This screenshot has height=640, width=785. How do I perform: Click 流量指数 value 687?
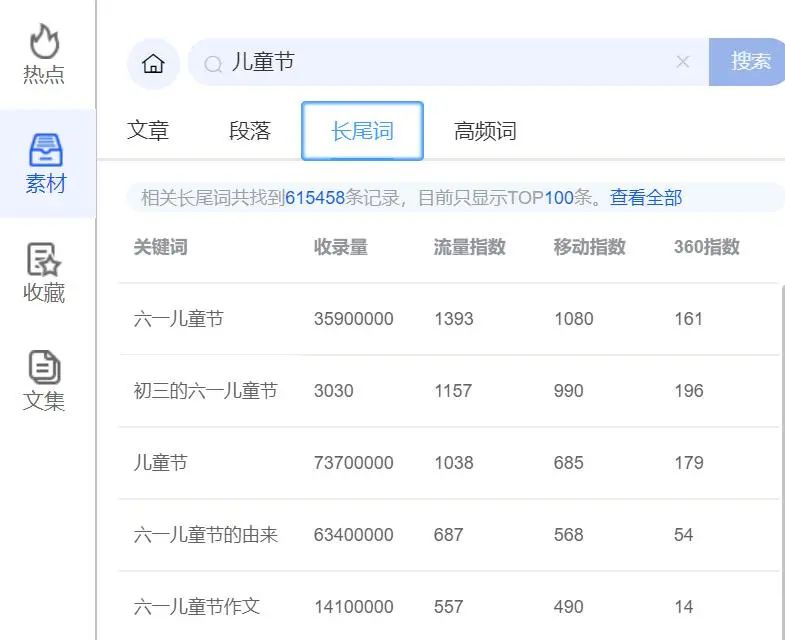(x=448, y=535)
